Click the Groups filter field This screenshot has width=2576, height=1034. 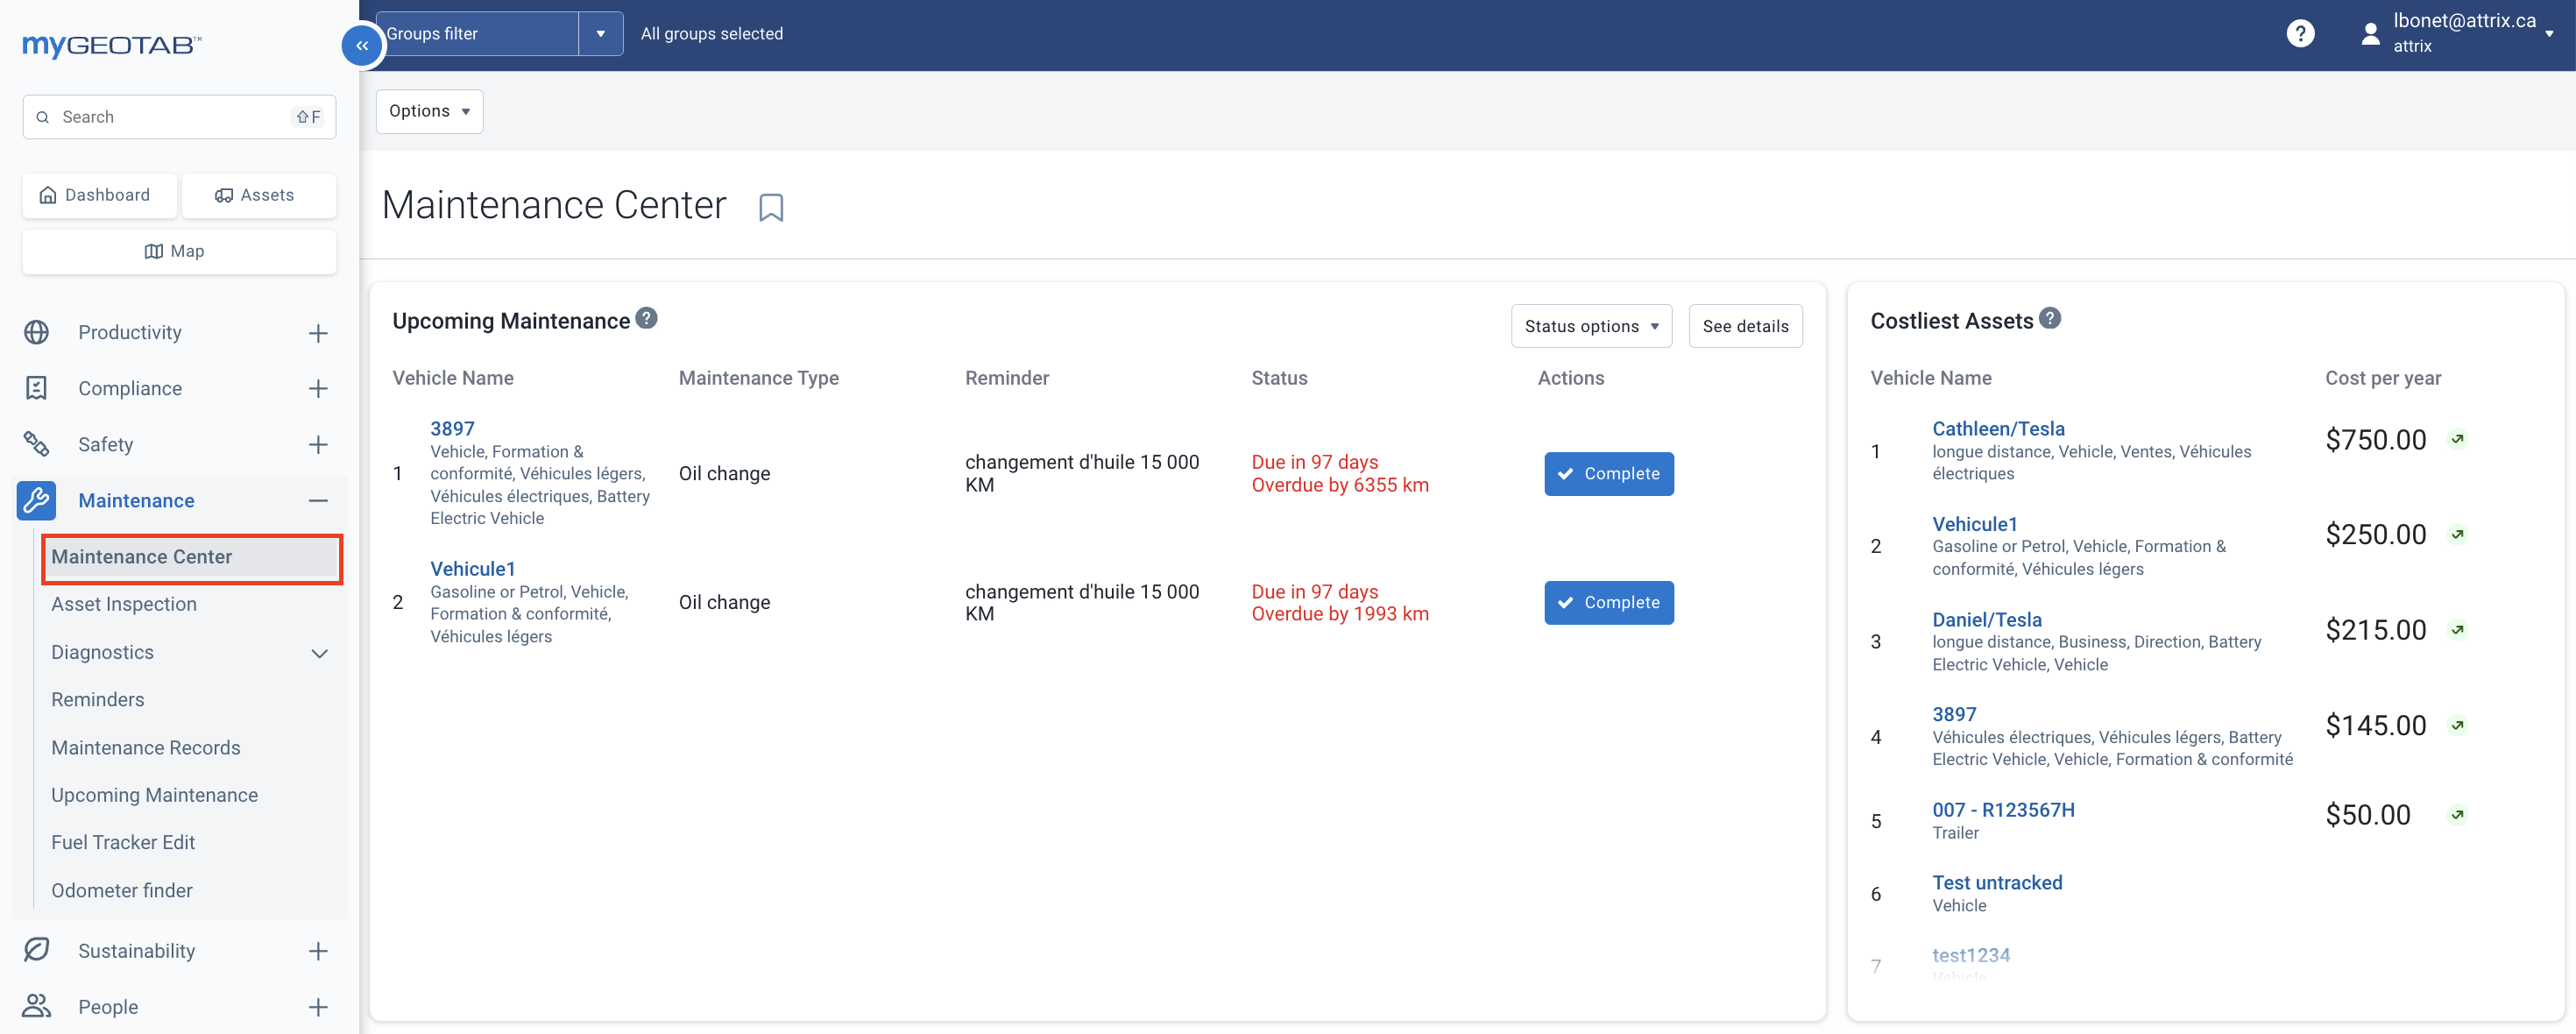click(478, 34)
